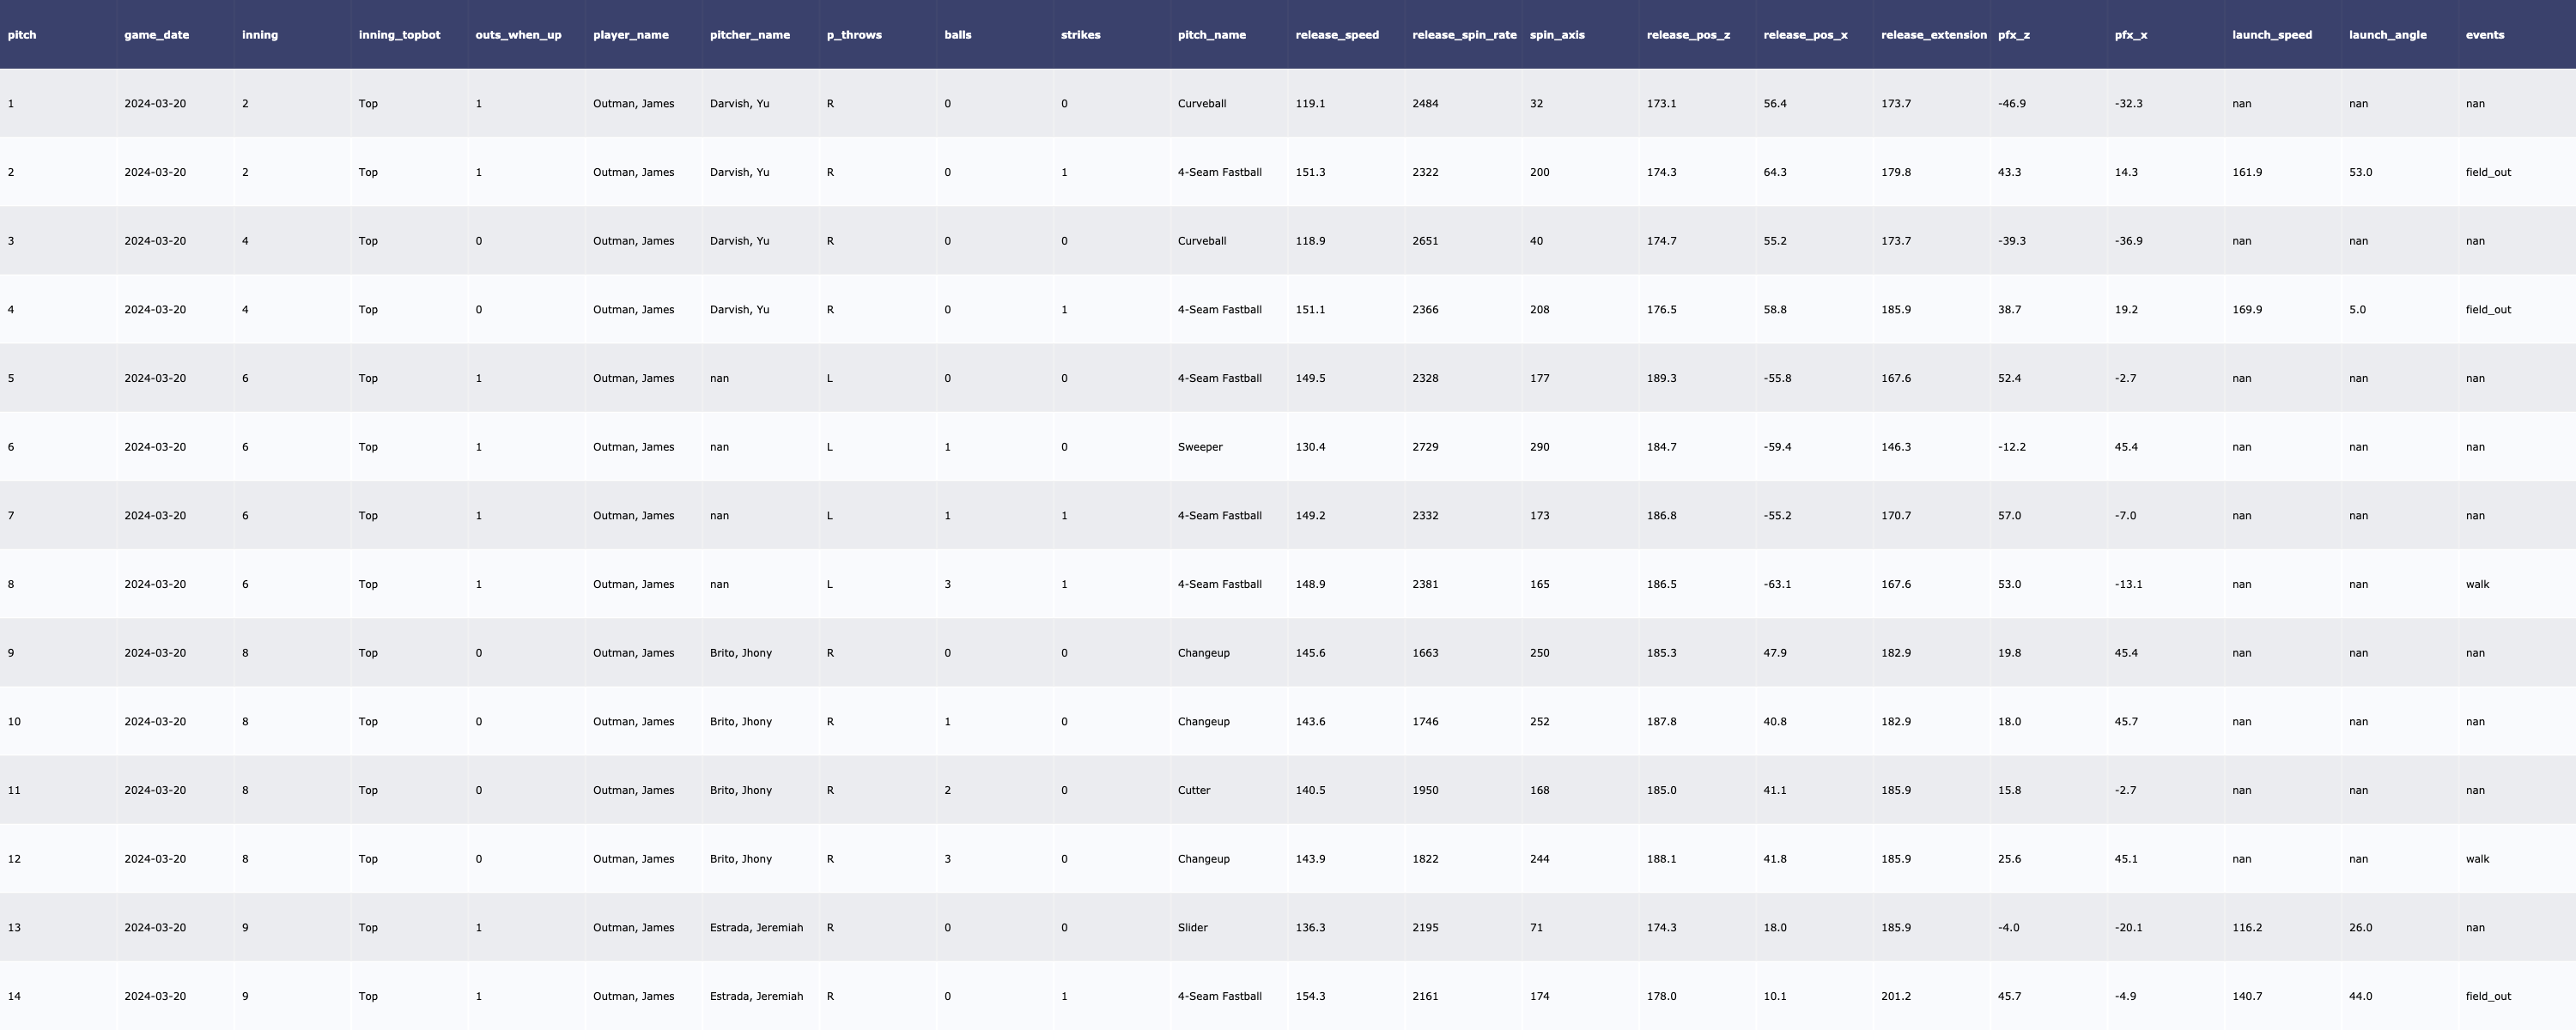
Task: Click the Cutter pitch name cell
Action: pos(1193,790)
